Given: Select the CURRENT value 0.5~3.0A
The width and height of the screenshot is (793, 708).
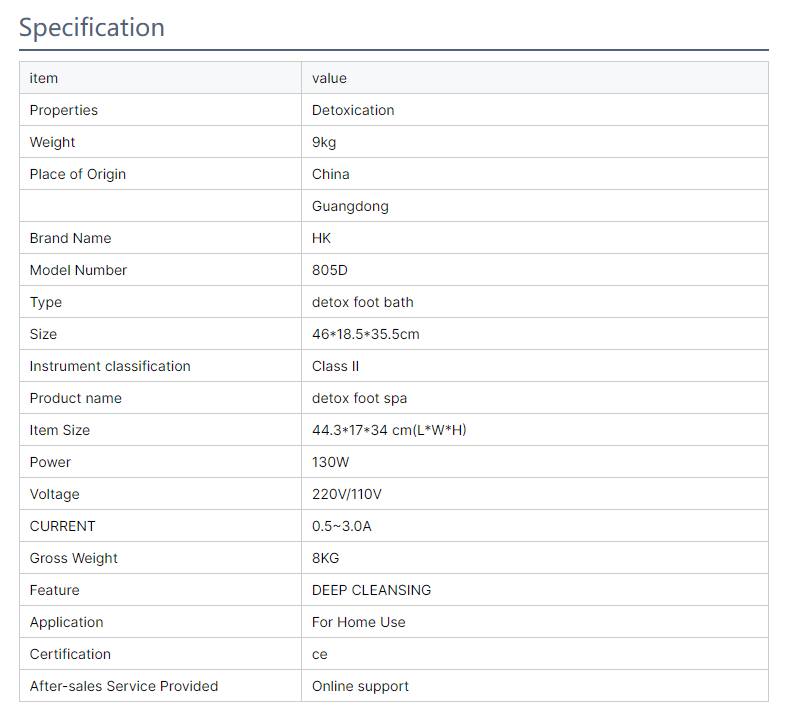Looking at the screenshot, I should (x=341, y=526).
